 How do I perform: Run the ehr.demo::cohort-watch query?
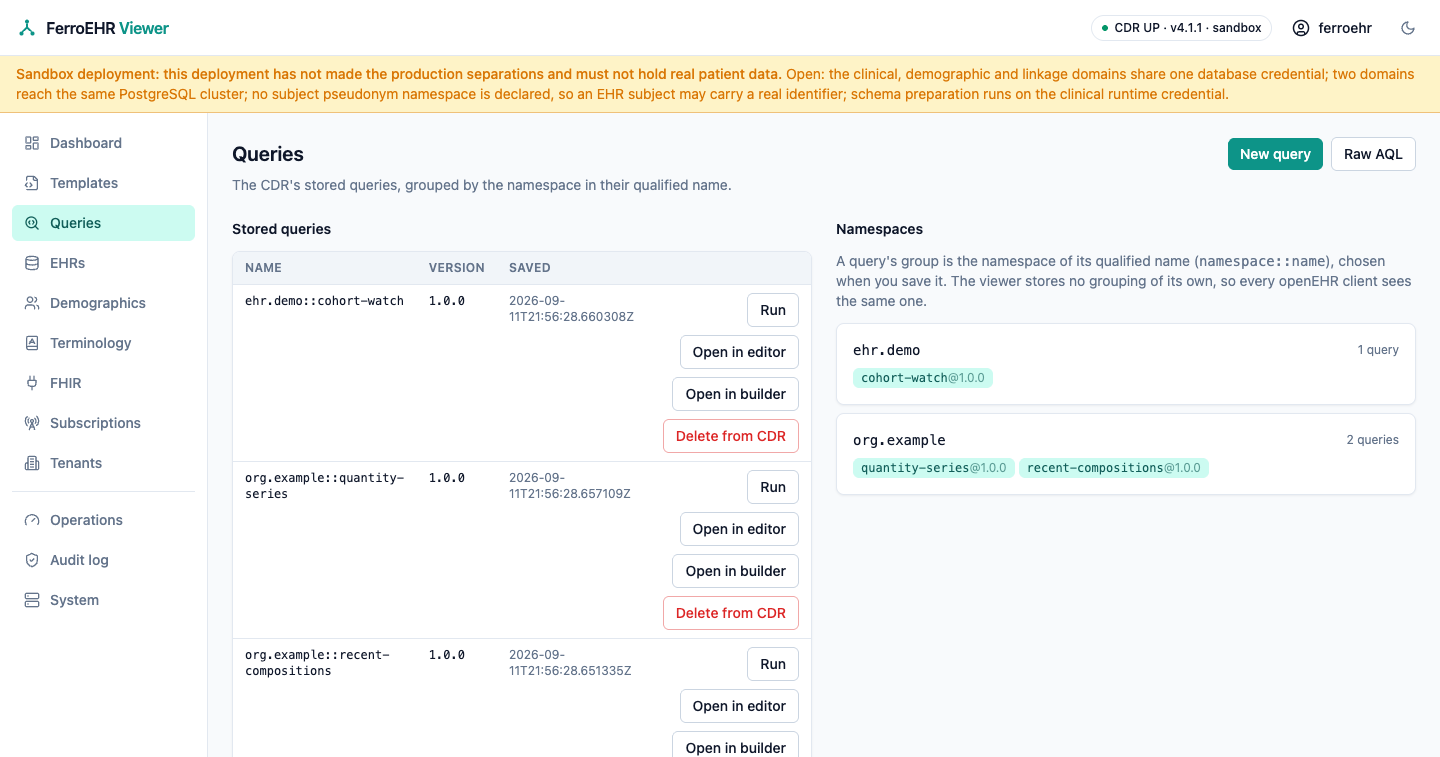coord(773,310)
